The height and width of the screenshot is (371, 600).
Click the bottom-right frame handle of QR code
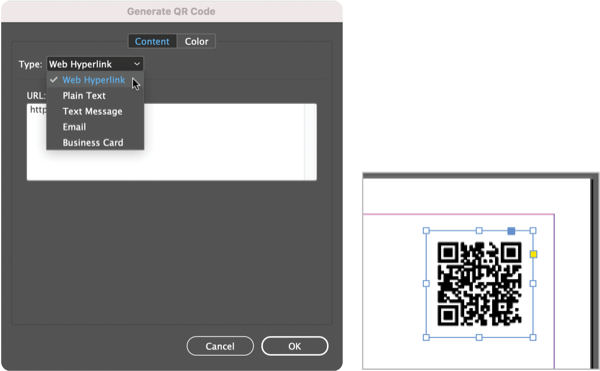click(533, 337)
